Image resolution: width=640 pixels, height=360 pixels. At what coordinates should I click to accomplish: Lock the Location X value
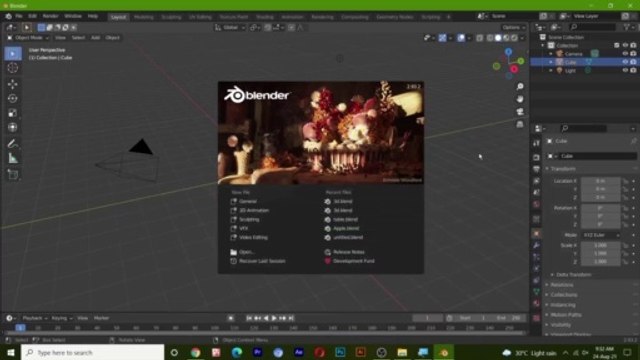pyautogui.click(x=625, y=181)
